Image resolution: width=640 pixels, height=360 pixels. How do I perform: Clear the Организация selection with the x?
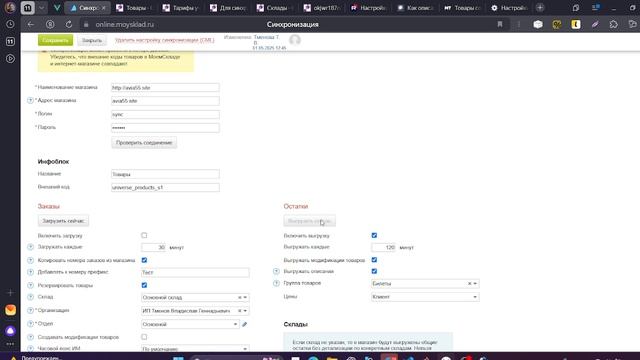[x=240, y=311]
